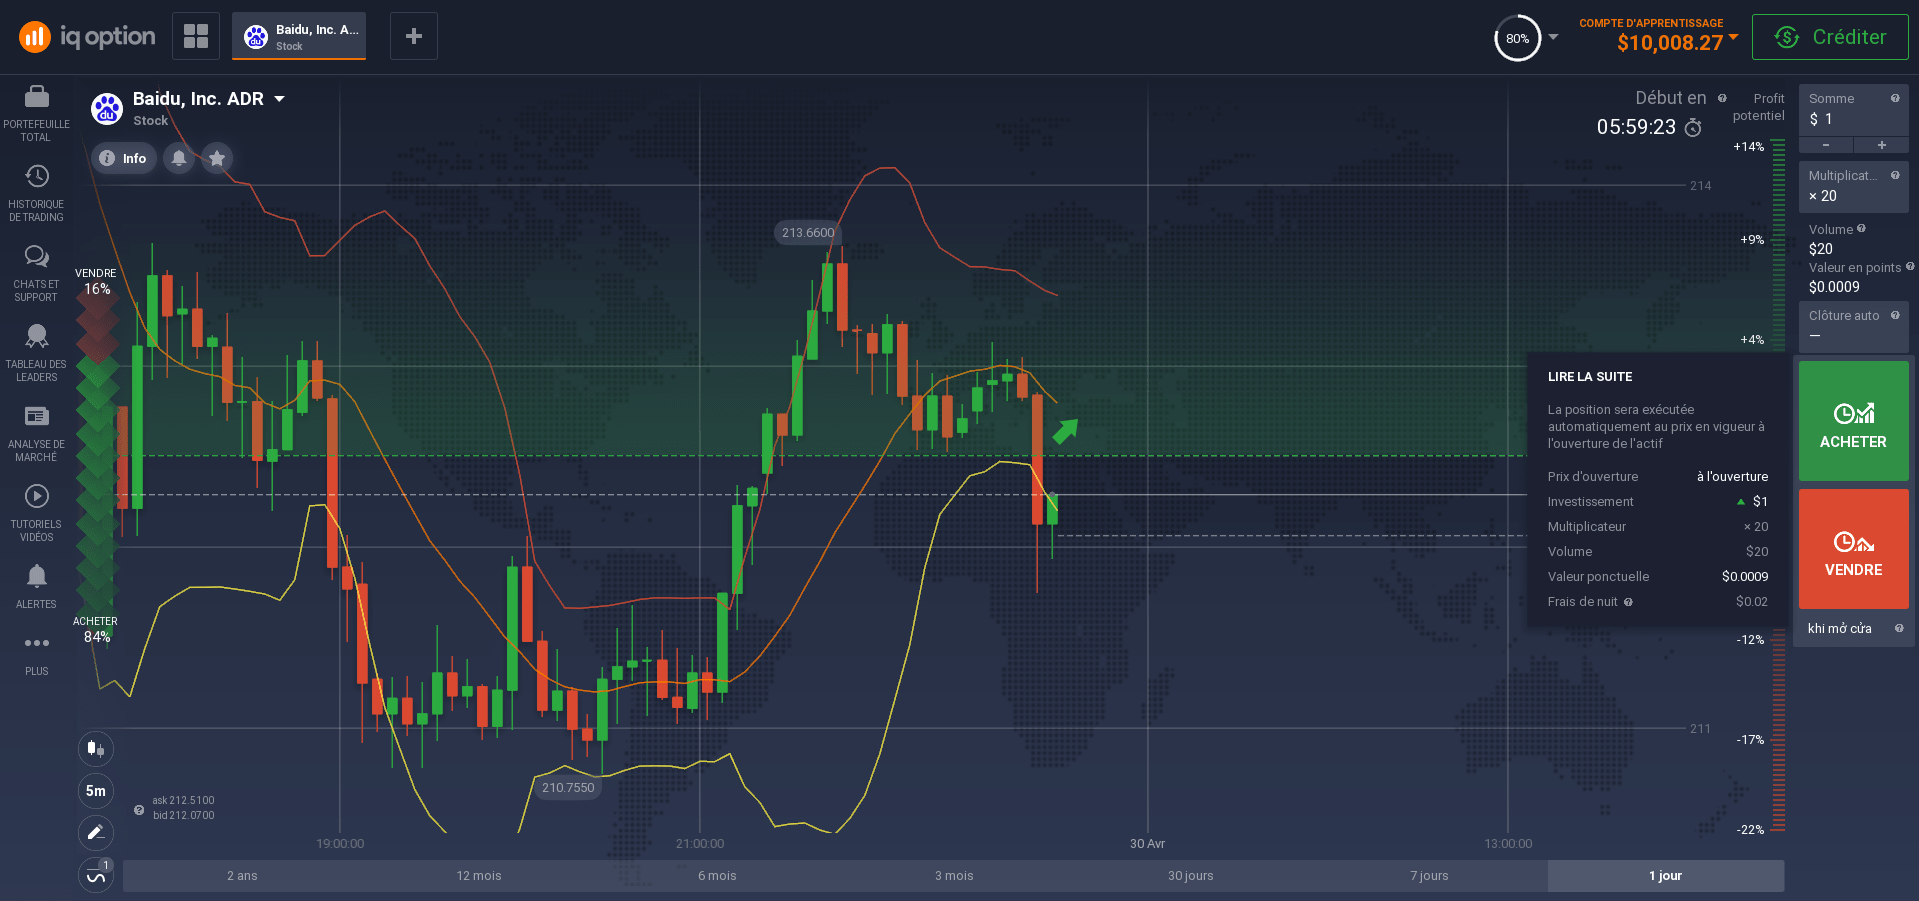
Task: Open the Info button for Baidu
Action: pos(124,158)
